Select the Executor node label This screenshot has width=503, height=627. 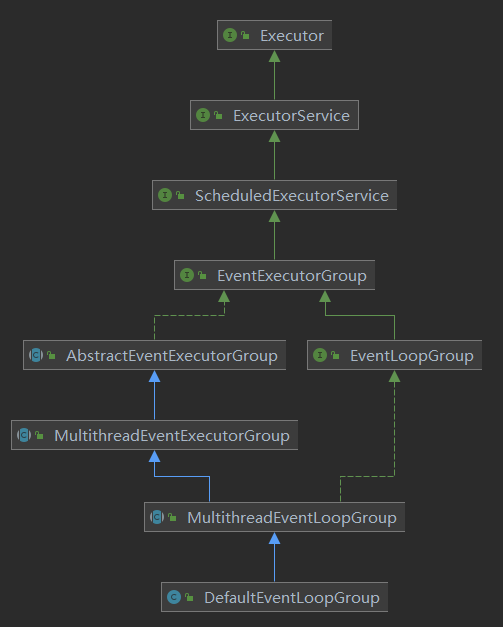tap(292, 36)
